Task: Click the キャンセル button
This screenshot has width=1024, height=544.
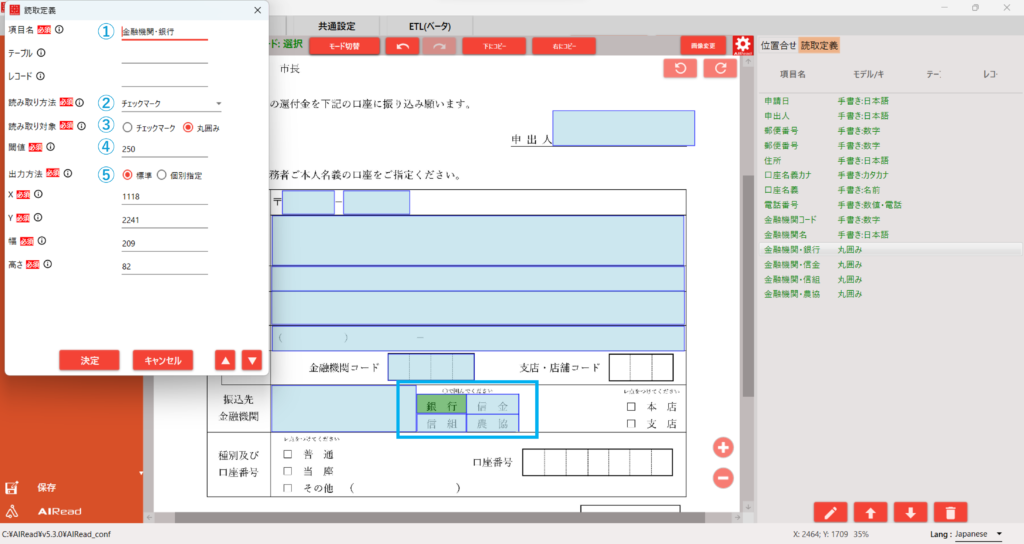Action: [x=162, y=360]
